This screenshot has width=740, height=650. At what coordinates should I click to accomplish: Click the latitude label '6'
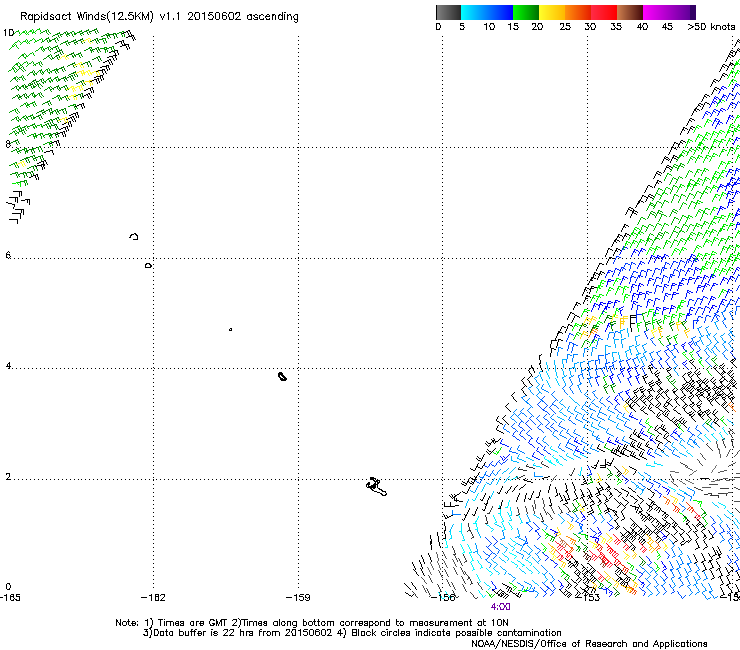click(8, 255)
